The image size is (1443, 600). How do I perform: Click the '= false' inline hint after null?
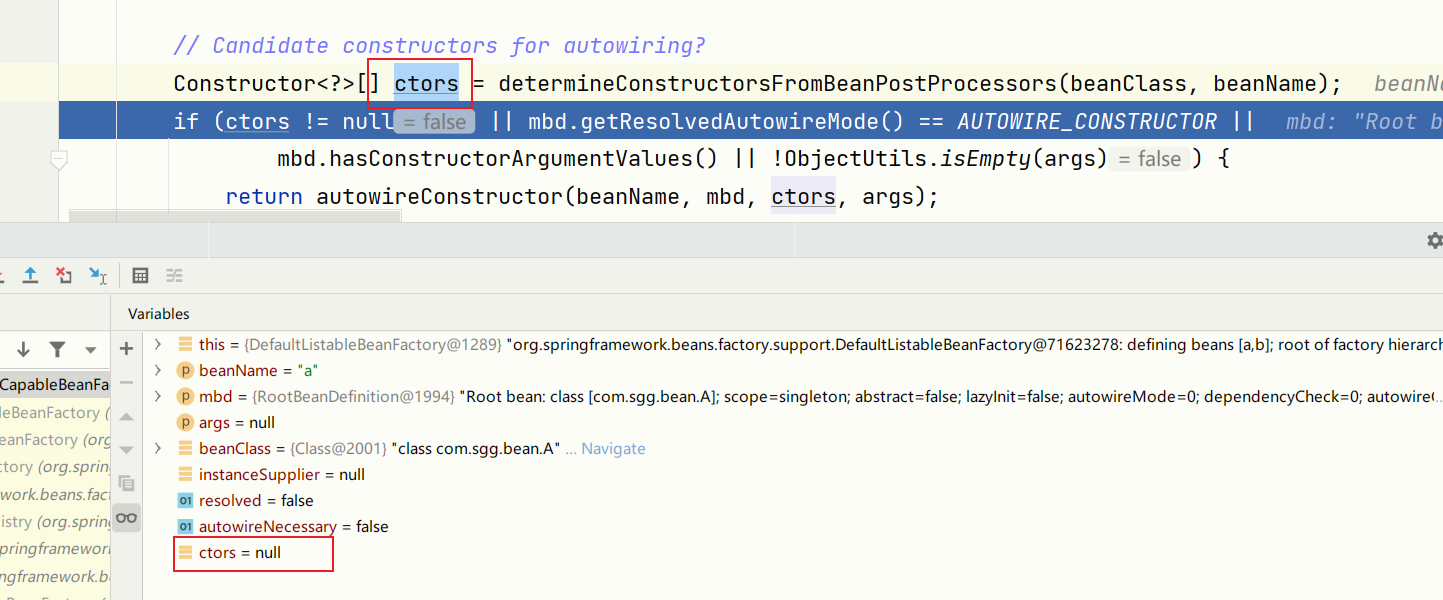[x=434, y=122]
